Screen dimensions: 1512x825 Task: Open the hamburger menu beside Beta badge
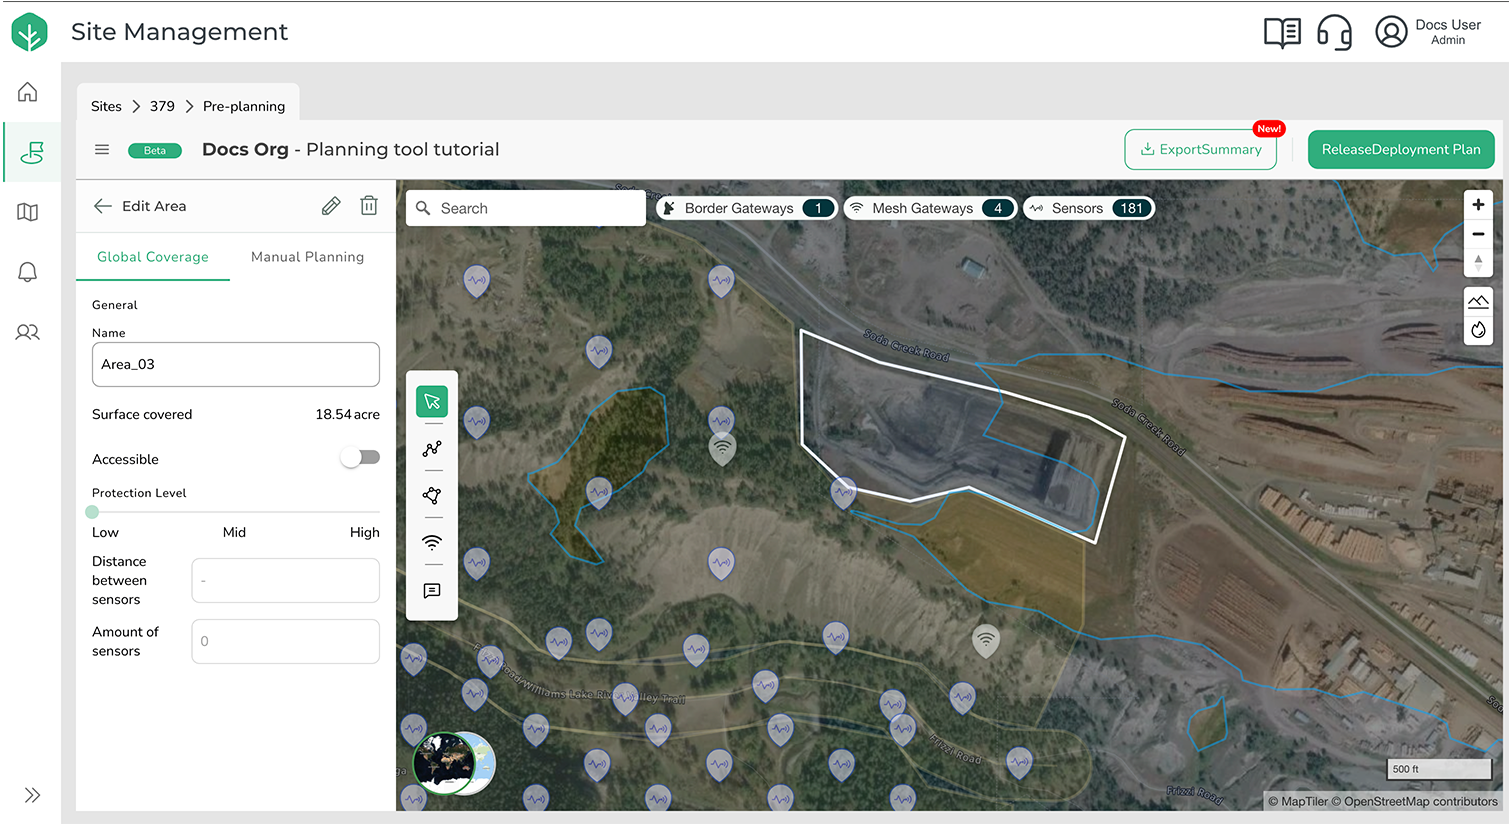point(102,150)
